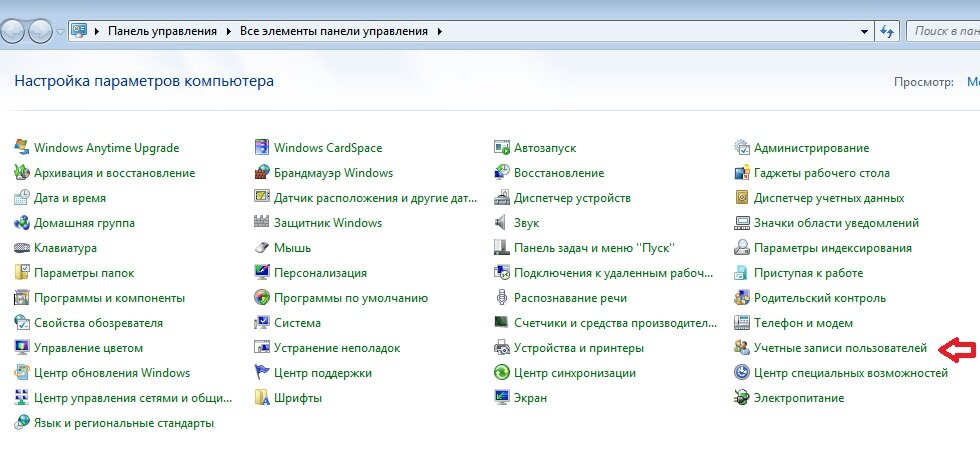Open the Персонализация icon
The width and height of the screenshot is (980, 451).
[262, 272]
